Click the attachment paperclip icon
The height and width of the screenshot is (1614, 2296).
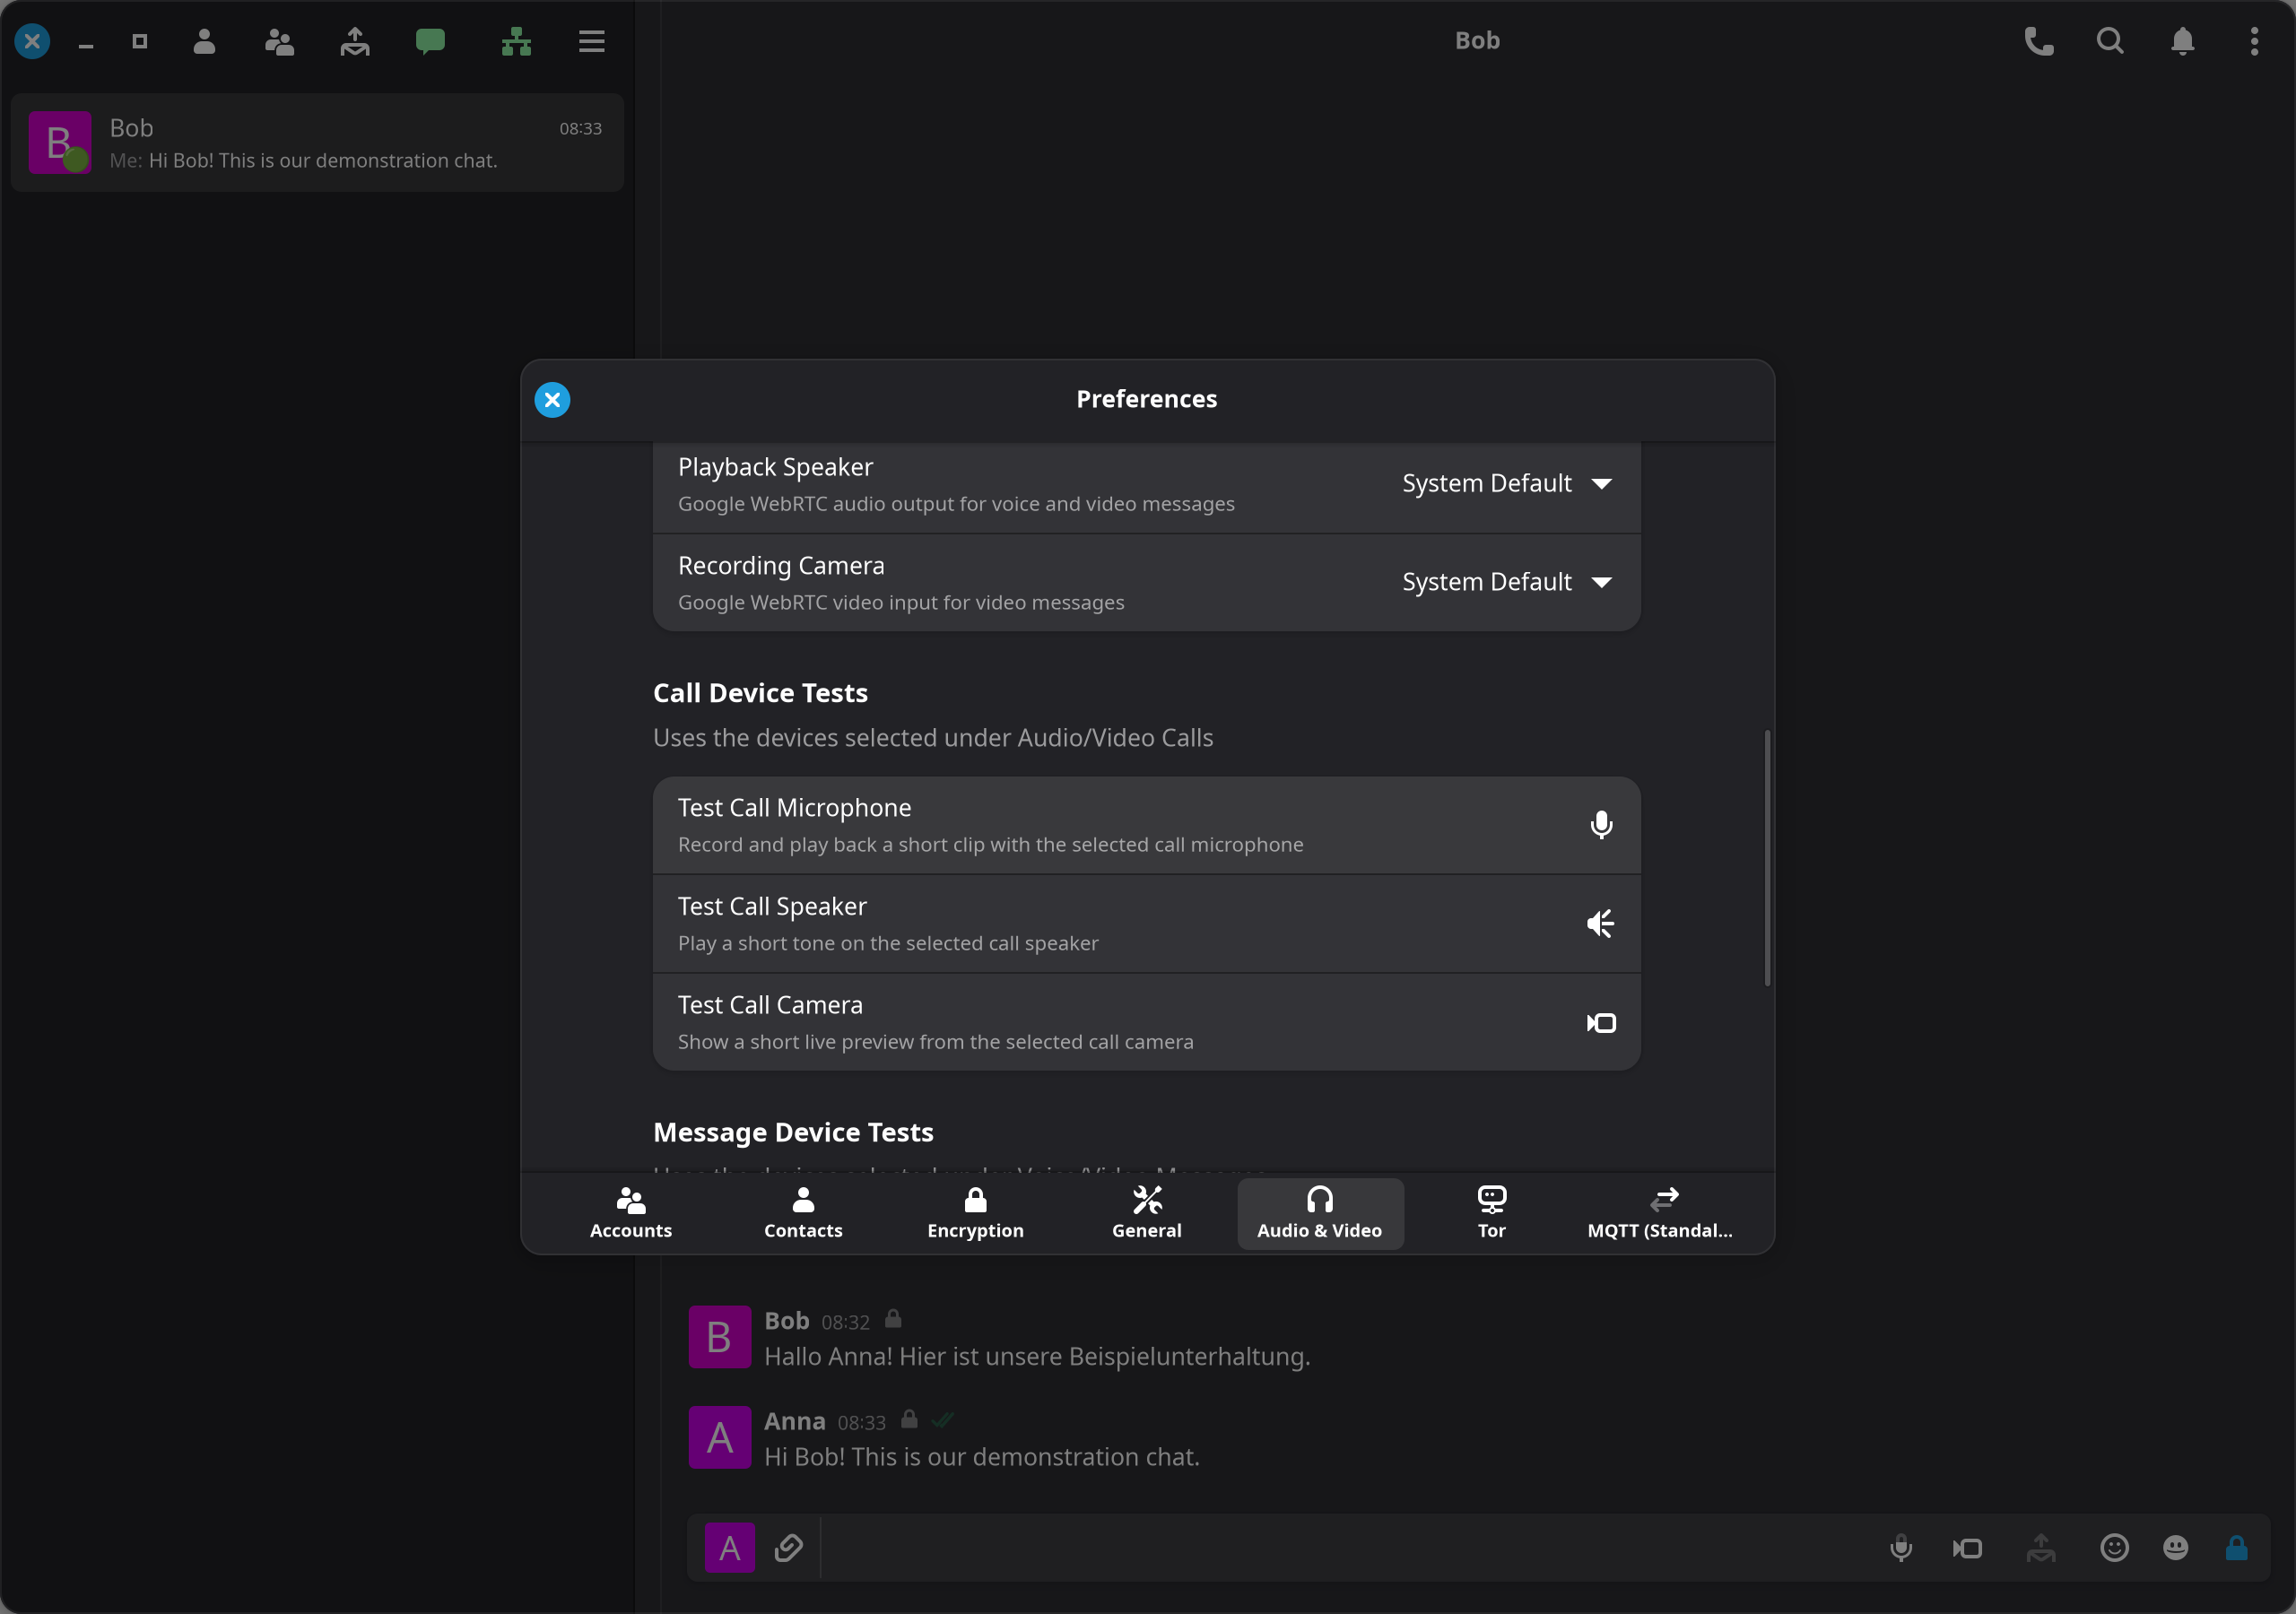click(788, 1547)
